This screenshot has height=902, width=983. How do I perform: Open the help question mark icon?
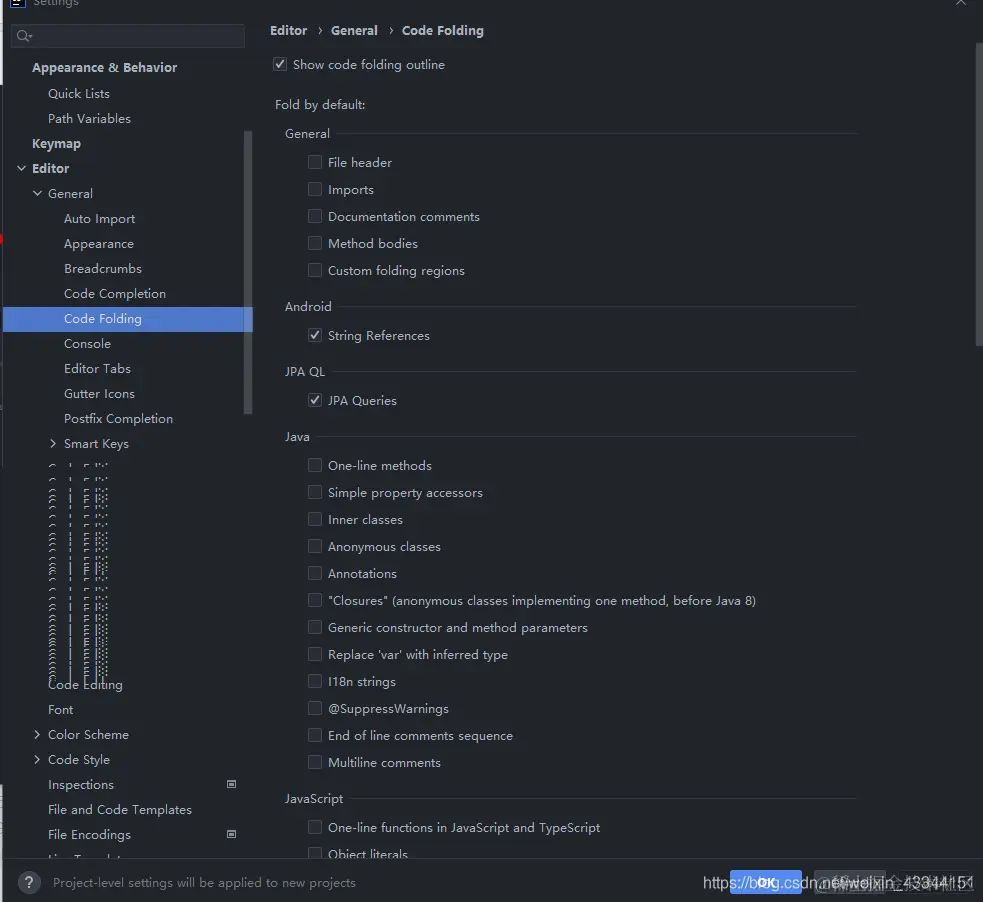point(29,883)
